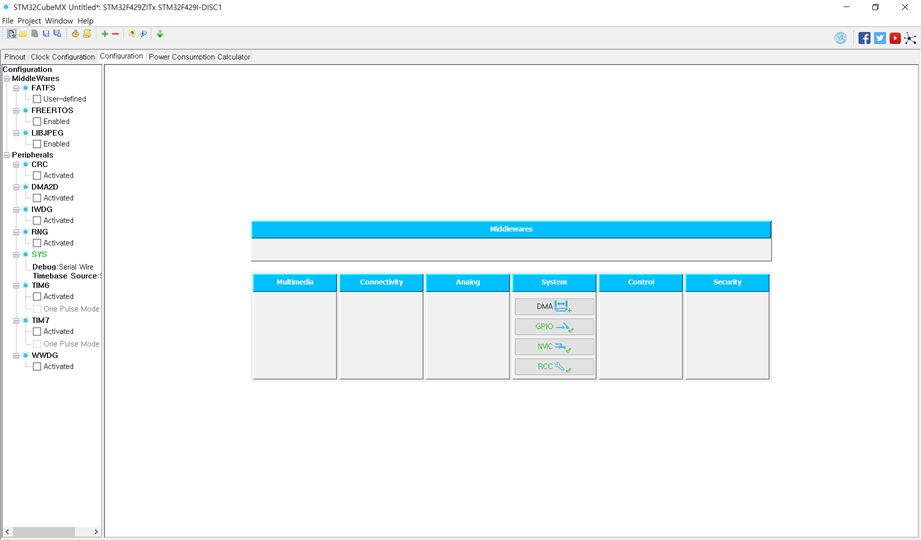Click the gray document toolbar icon
This screenshot has height=540, width=921.
click(35, 34)
